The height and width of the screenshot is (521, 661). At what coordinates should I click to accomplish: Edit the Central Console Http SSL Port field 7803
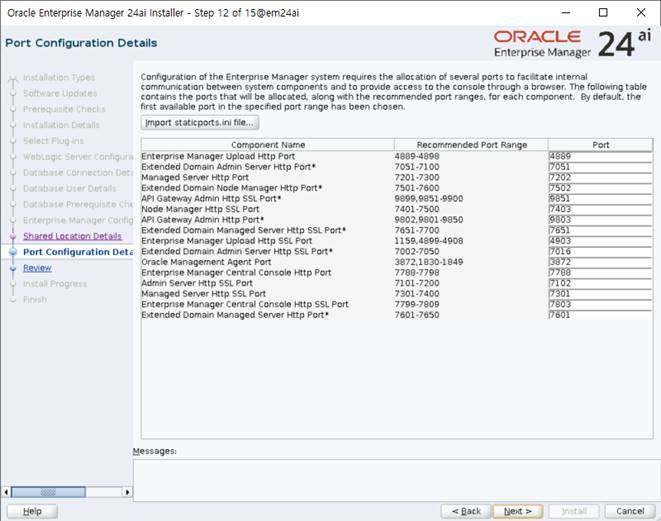(x=600, y=304)
